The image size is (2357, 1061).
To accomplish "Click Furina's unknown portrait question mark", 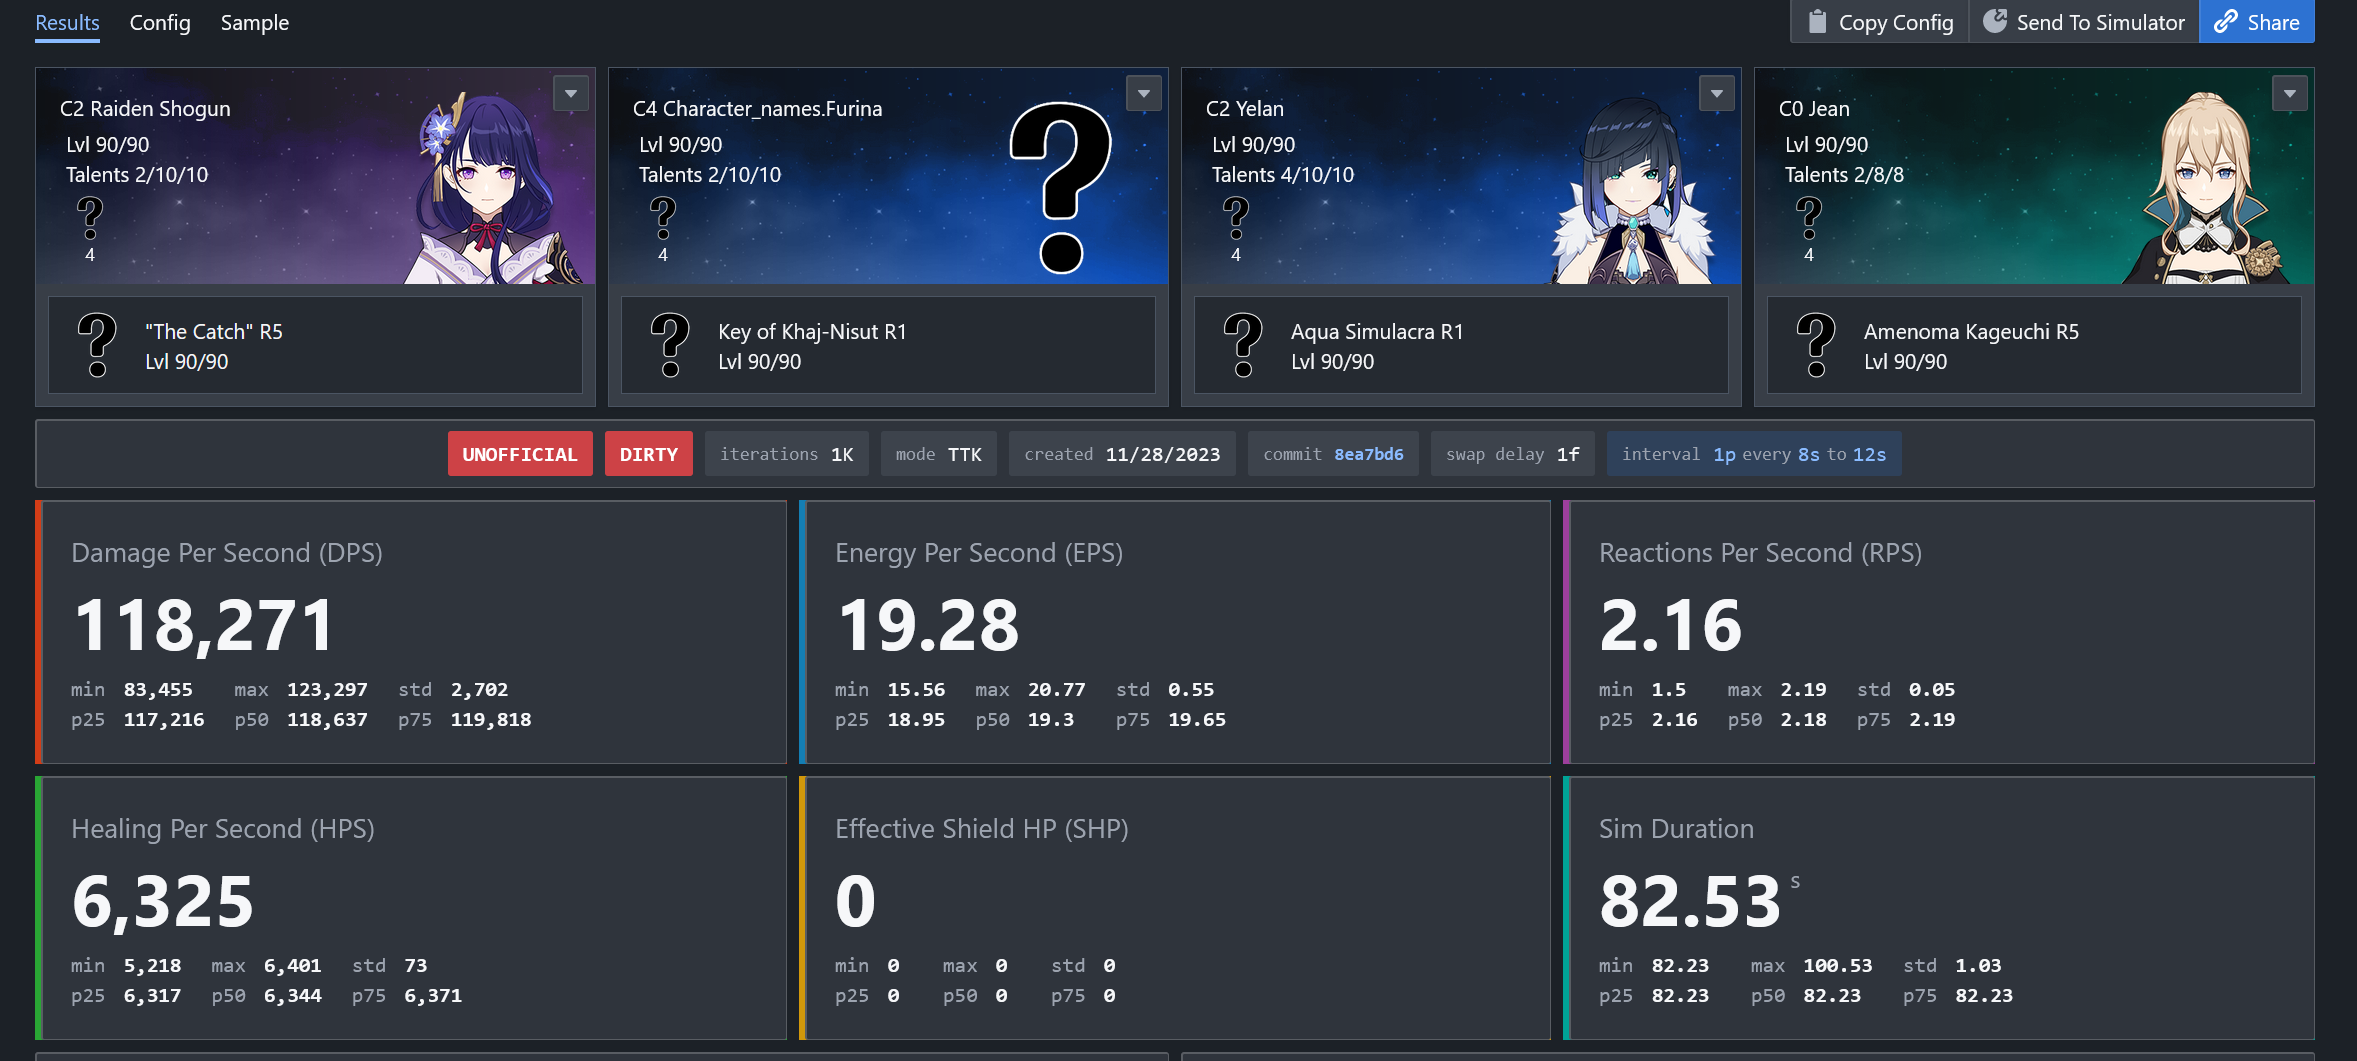I will coord(1061,187).
